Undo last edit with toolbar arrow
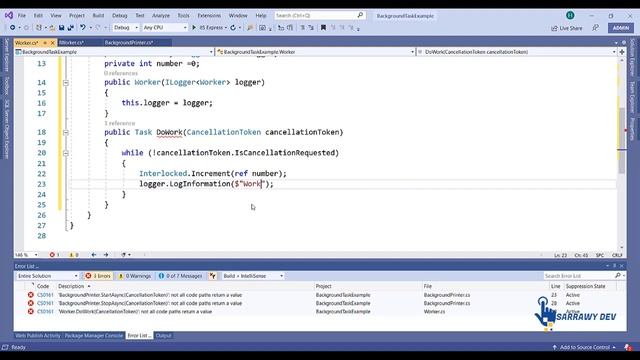This screenshot has width=640, height=360. tap(83, 28)
